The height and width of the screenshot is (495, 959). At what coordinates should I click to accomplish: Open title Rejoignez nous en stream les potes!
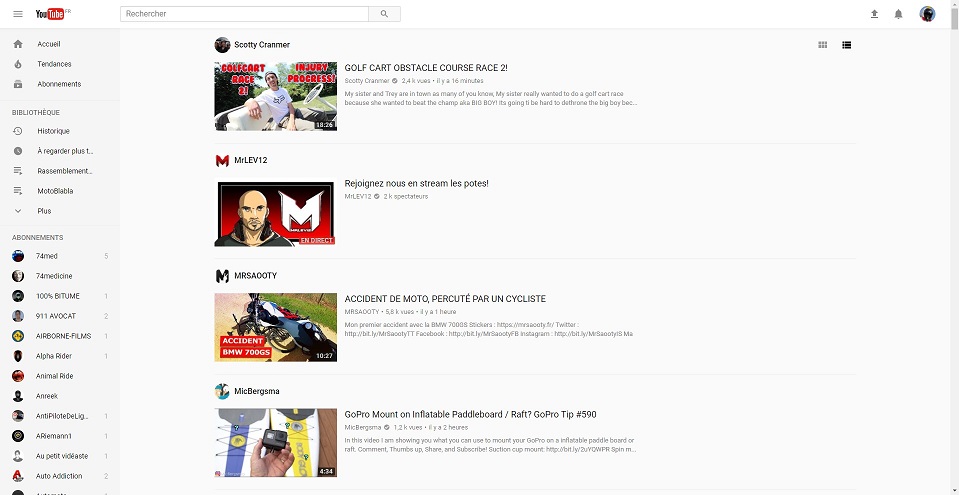(417, 184)
